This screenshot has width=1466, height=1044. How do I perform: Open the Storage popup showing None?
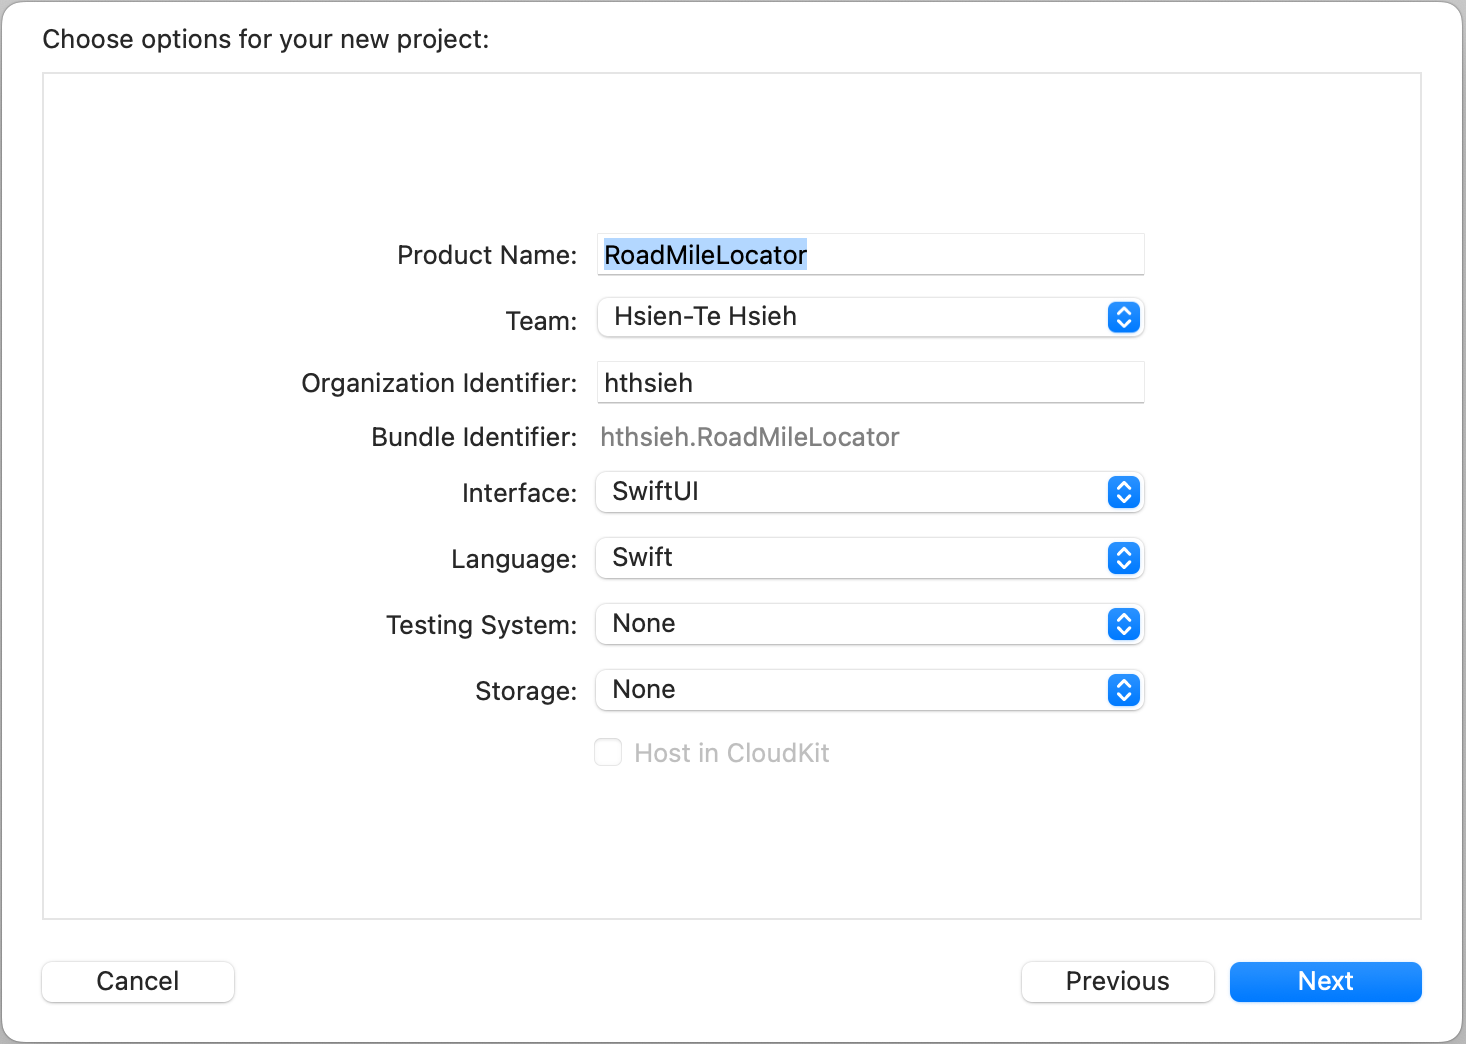pos(850,691)
